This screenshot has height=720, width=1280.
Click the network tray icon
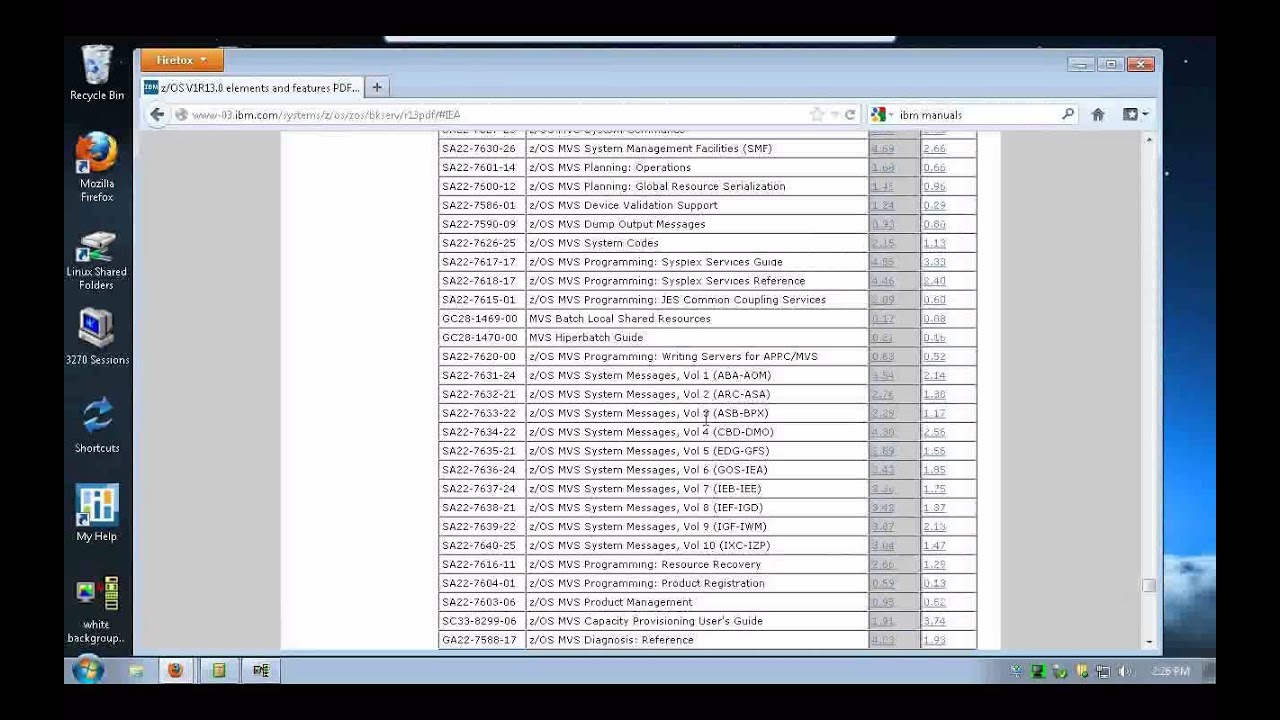coord(1103,672)
